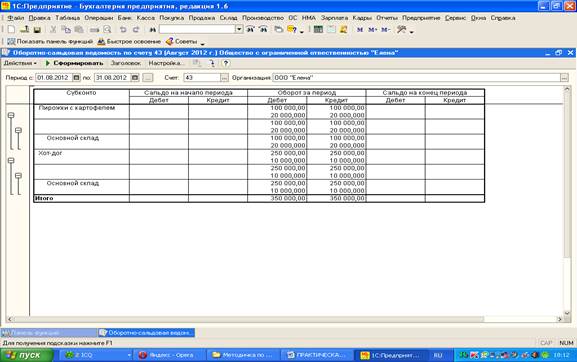Screen dimensions: 577x362
Task: Select the Хот-дог row label
Action: tap(50, 153)
